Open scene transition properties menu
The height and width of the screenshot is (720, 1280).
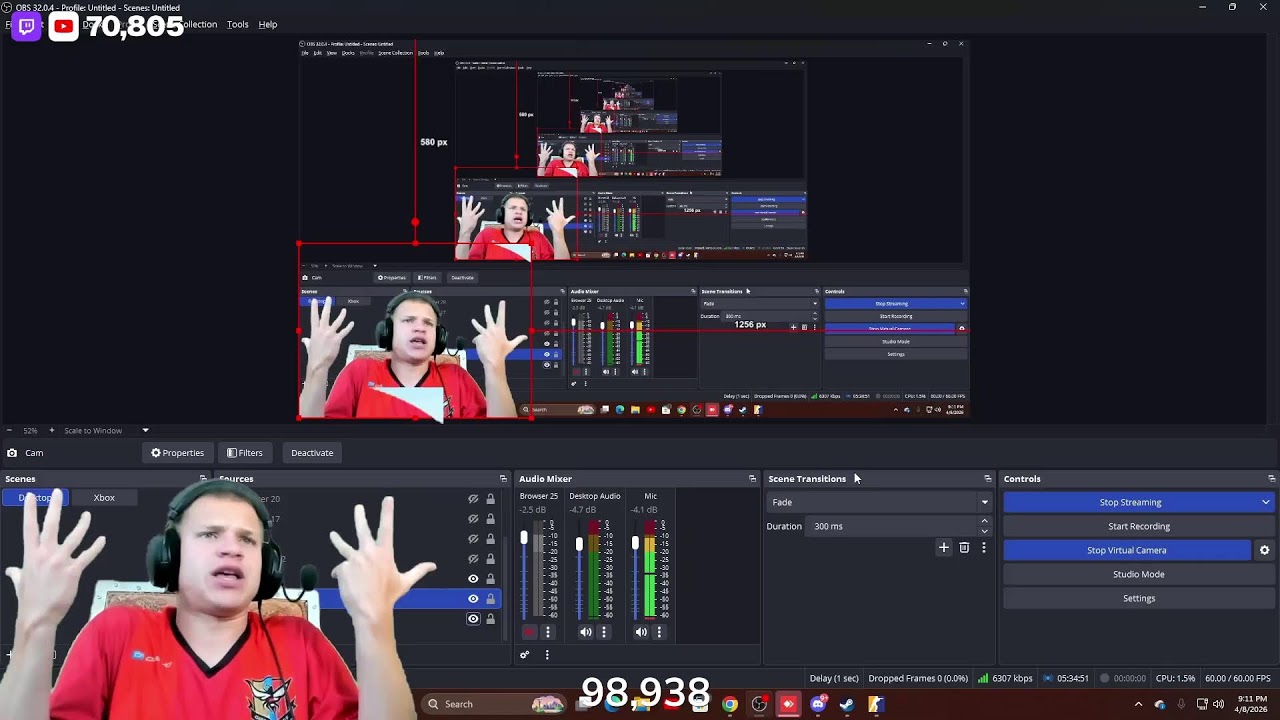click(984, 547)
